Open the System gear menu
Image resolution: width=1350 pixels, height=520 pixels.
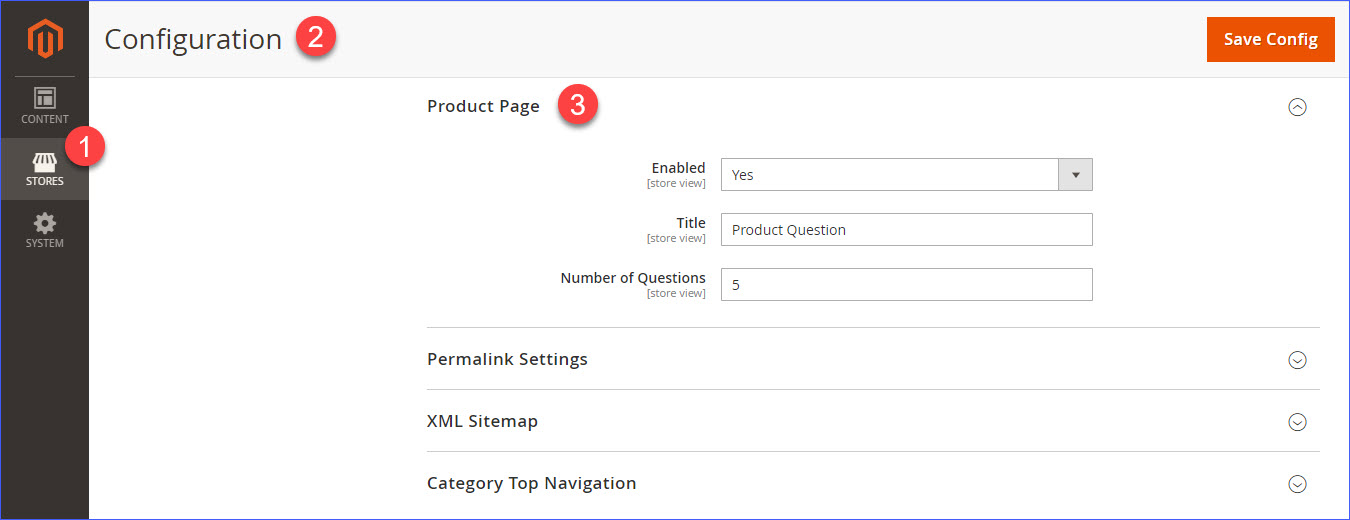(45, 230)
